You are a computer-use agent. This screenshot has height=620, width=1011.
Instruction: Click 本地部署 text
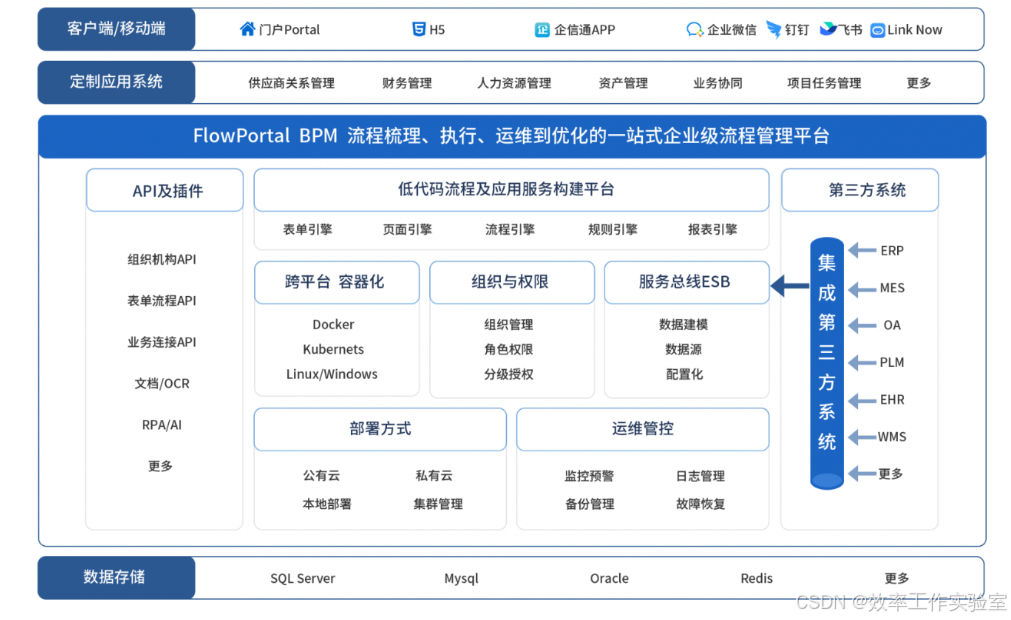(x=327, y=504)
